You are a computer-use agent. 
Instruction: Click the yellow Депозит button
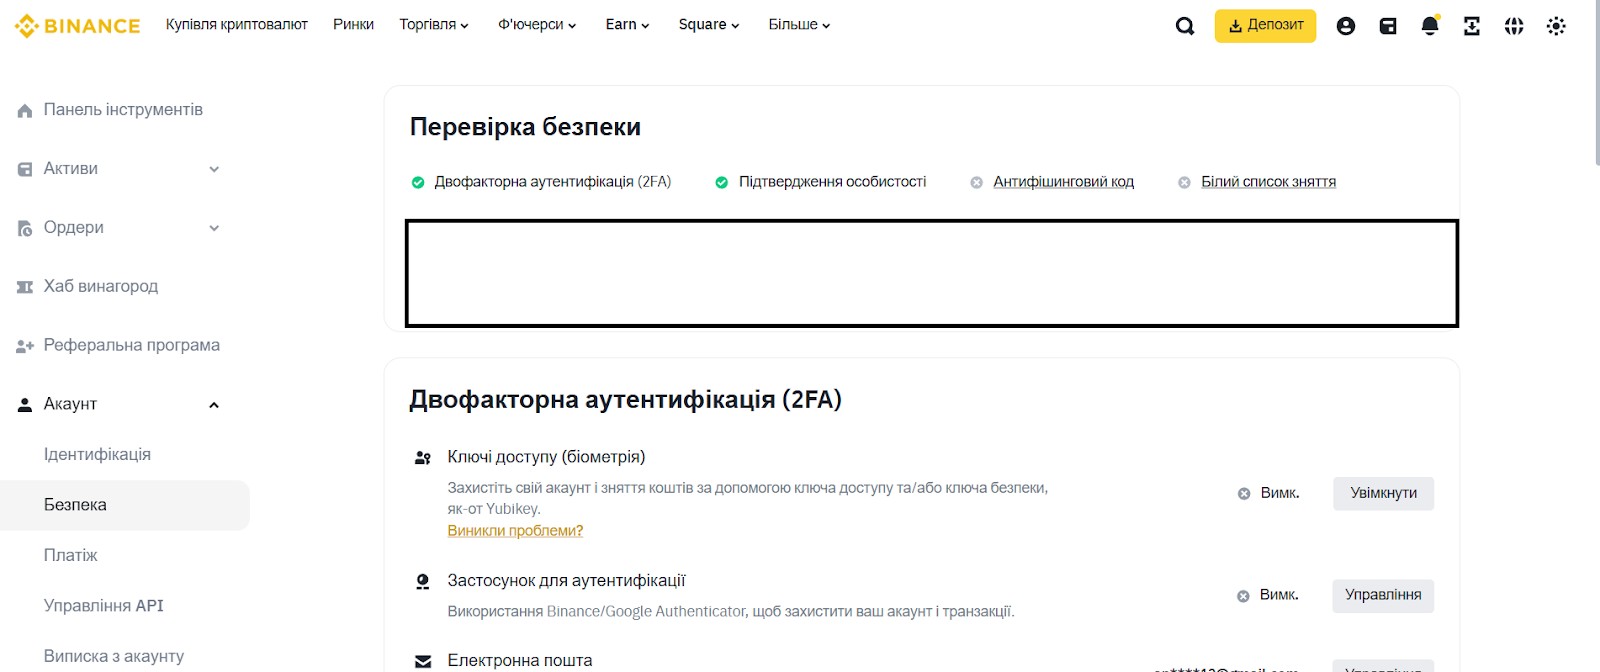pos(1265,25)
